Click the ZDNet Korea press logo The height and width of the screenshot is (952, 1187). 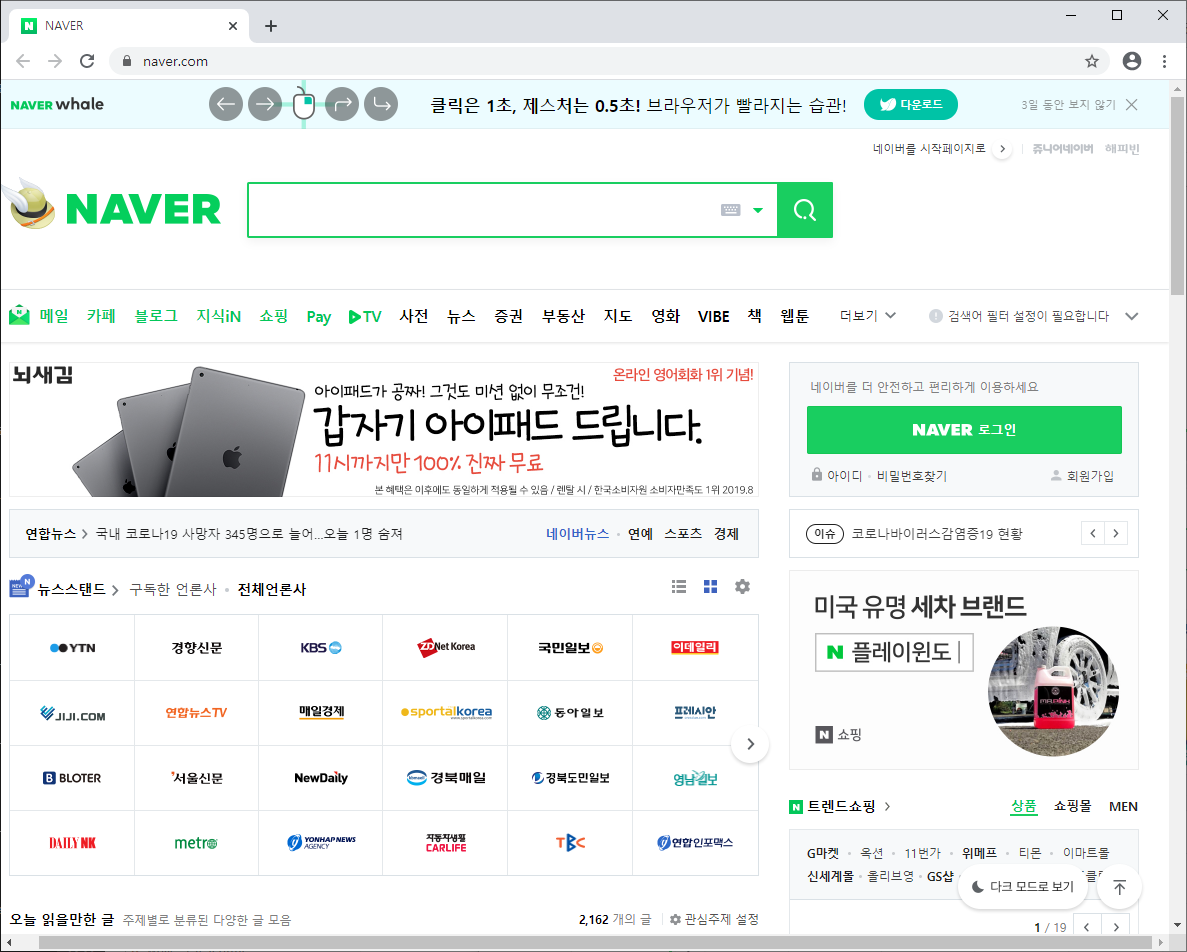click(x=446, y=648)
